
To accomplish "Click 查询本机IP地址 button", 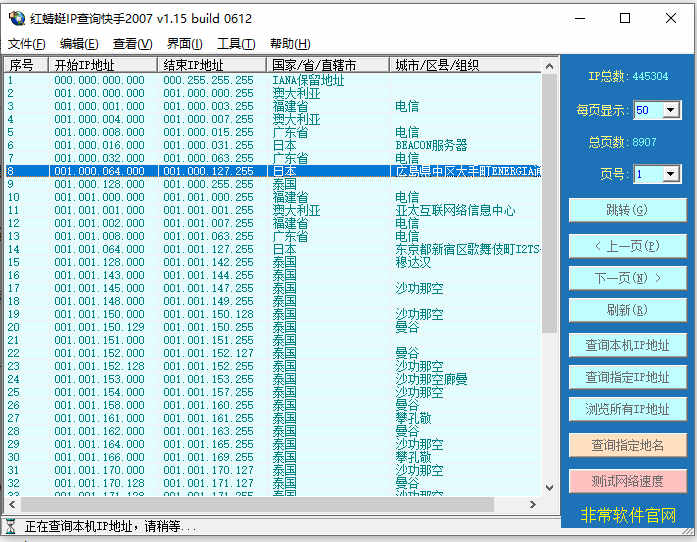I will pos(627,346).
